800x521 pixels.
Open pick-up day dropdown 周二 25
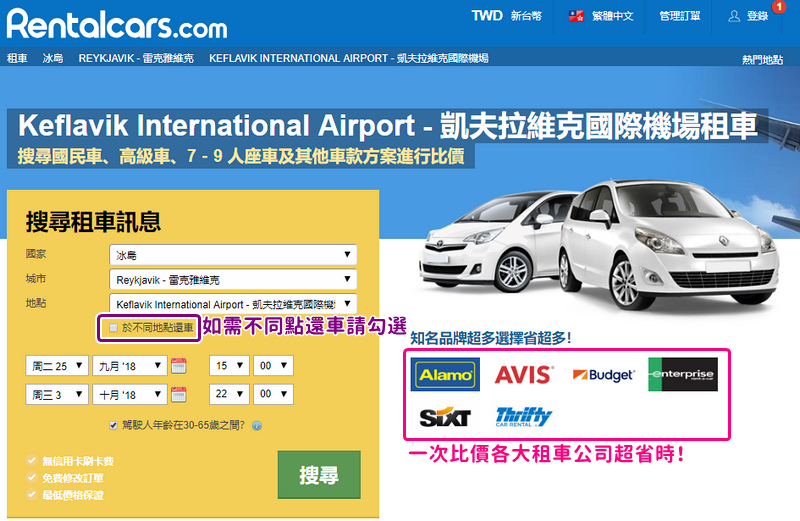click(57, 366)
